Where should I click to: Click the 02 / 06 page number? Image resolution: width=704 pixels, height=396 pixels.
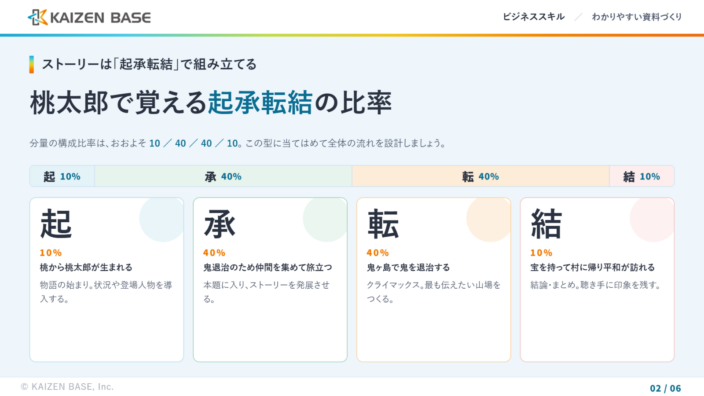coord(665,388)
